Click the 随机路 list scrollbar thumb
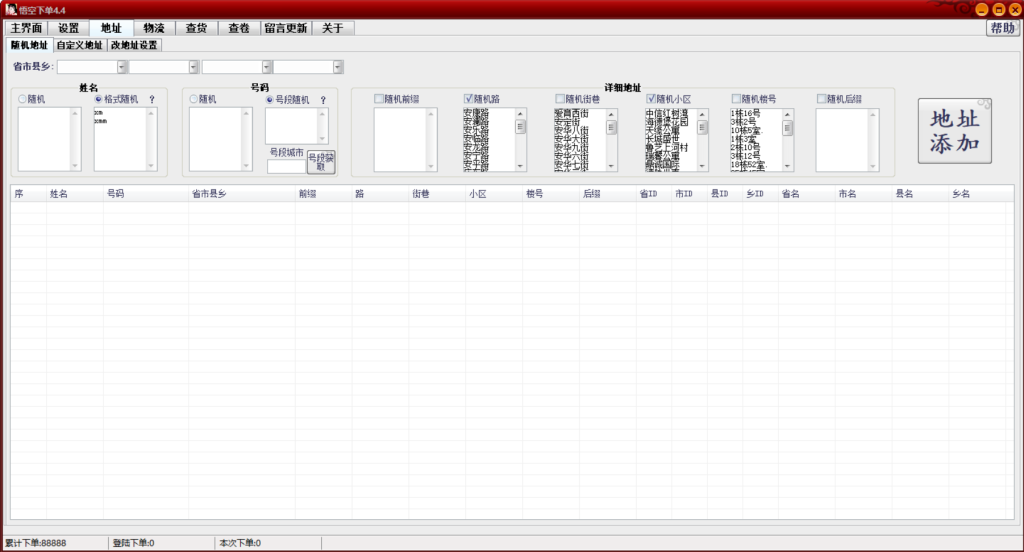The height and width of the screenshot is (552, 1024). (520, 127)
